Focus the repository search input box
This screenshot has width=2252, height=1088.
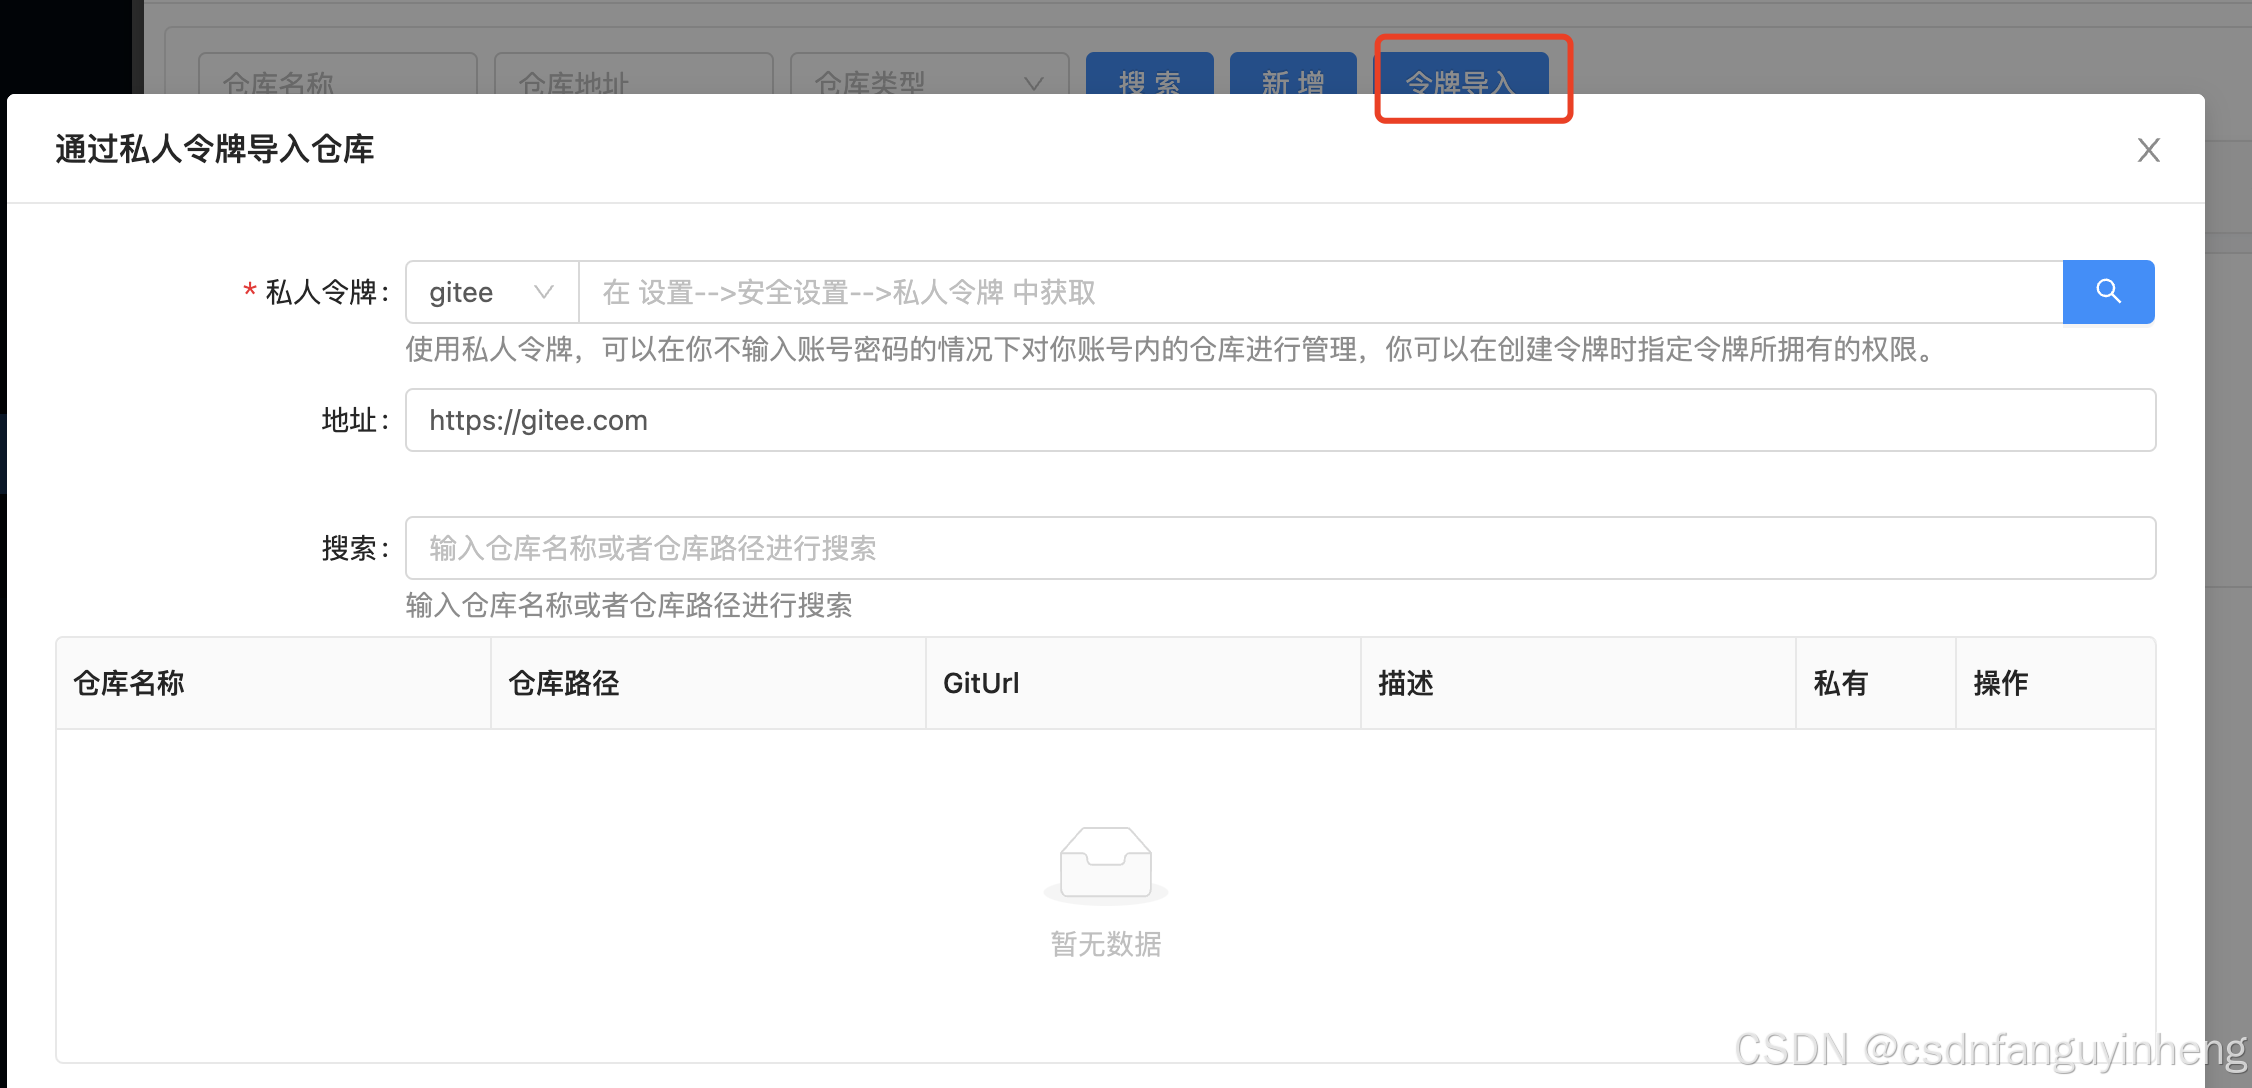coord(1280,548)
